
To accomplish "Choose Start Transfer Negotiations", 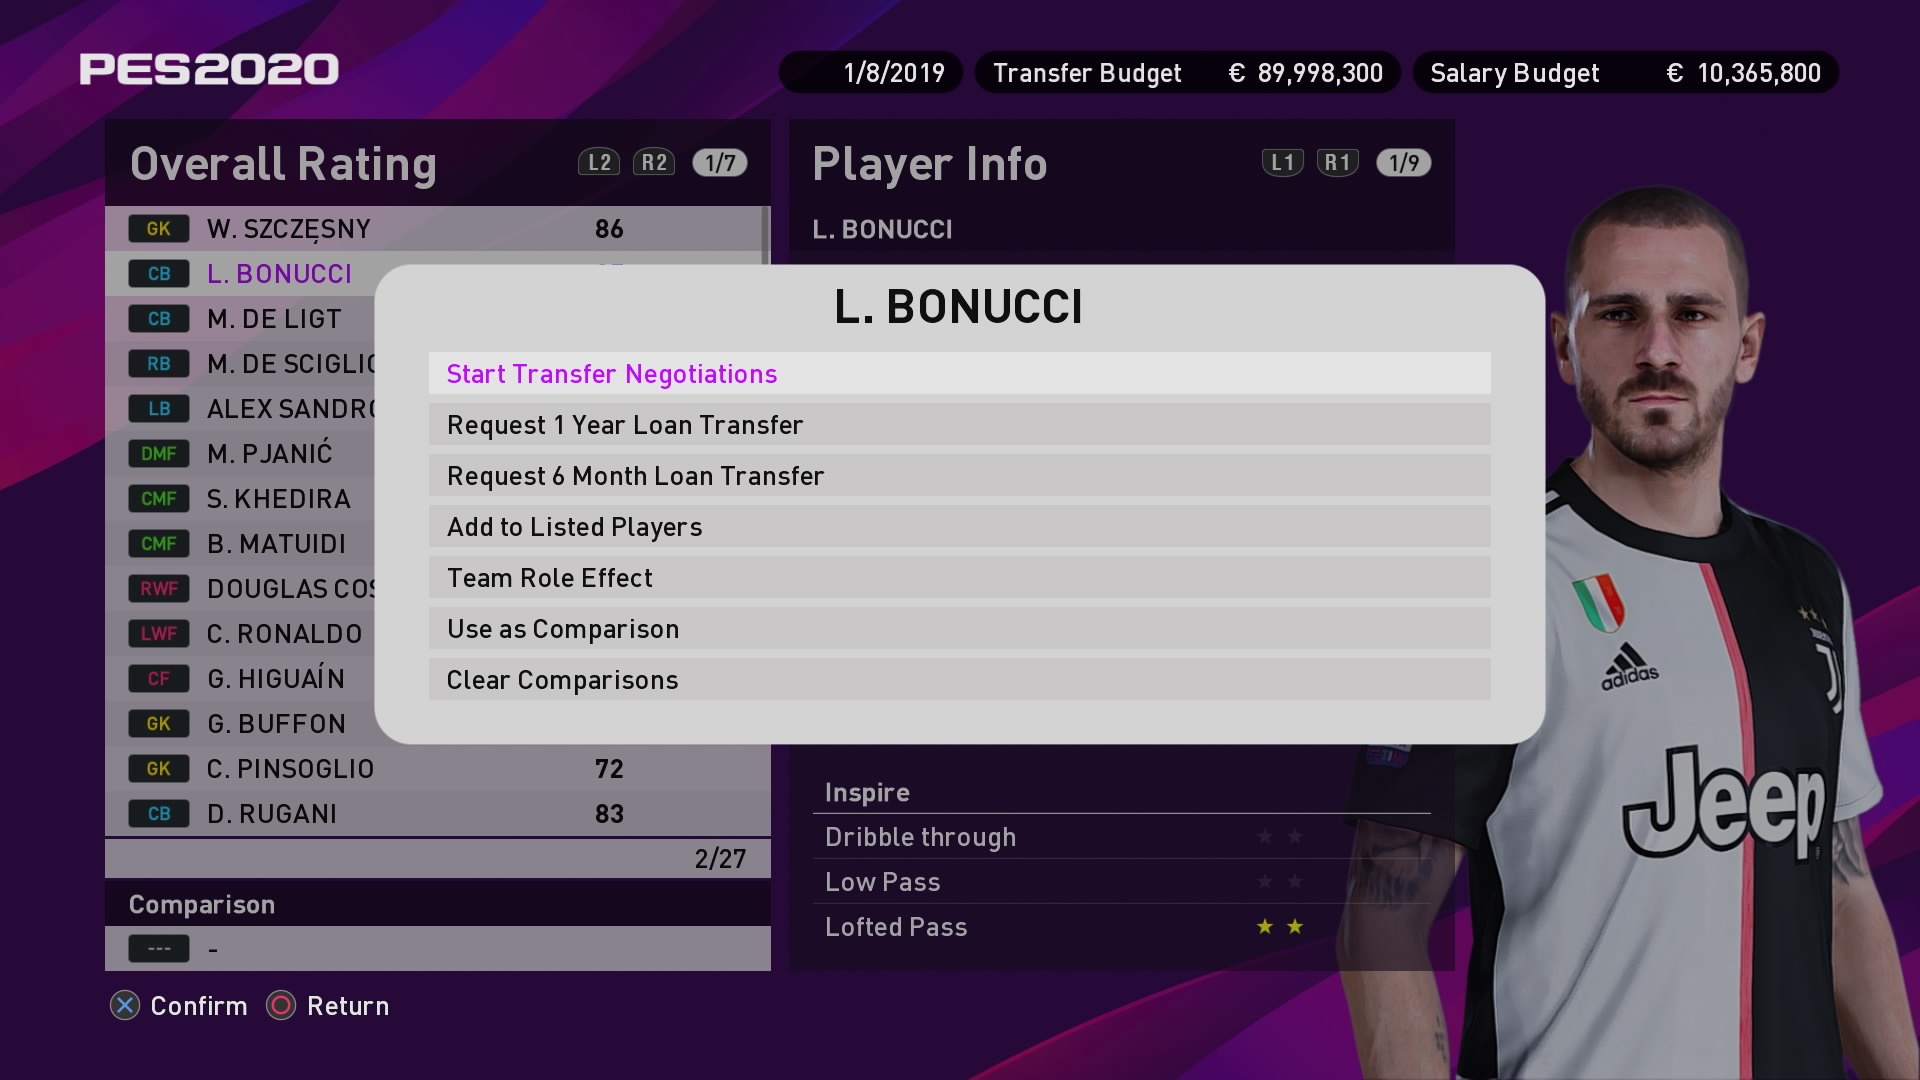I will click(960, 373).
